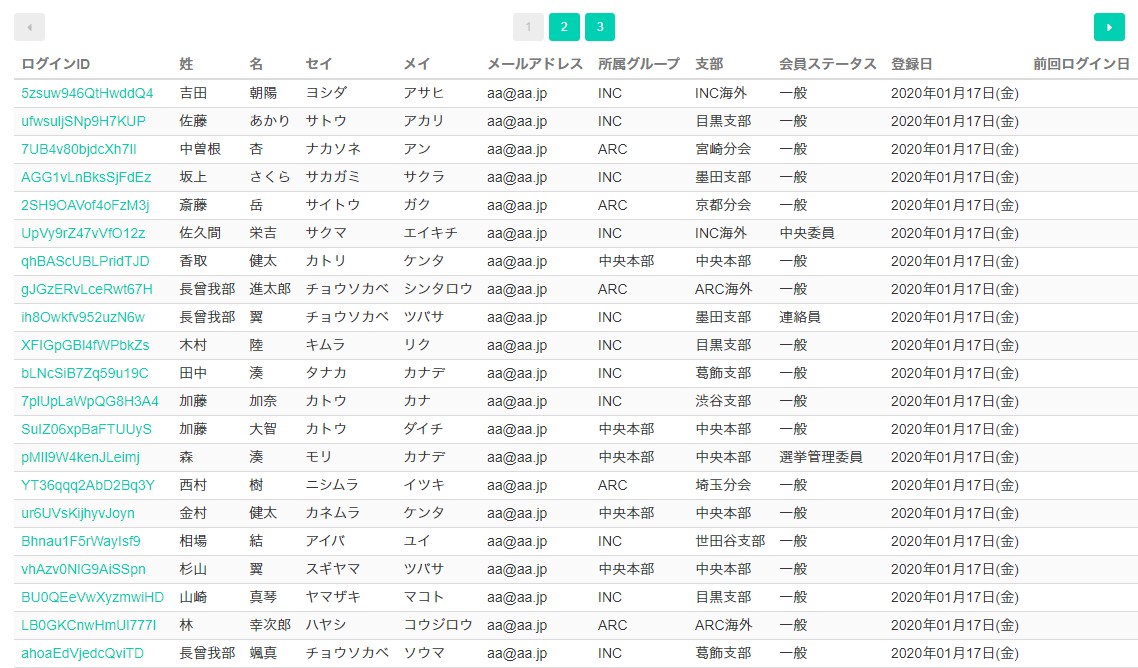
Task: Select the 中央委員 status cell
Action: coord(807,233)
